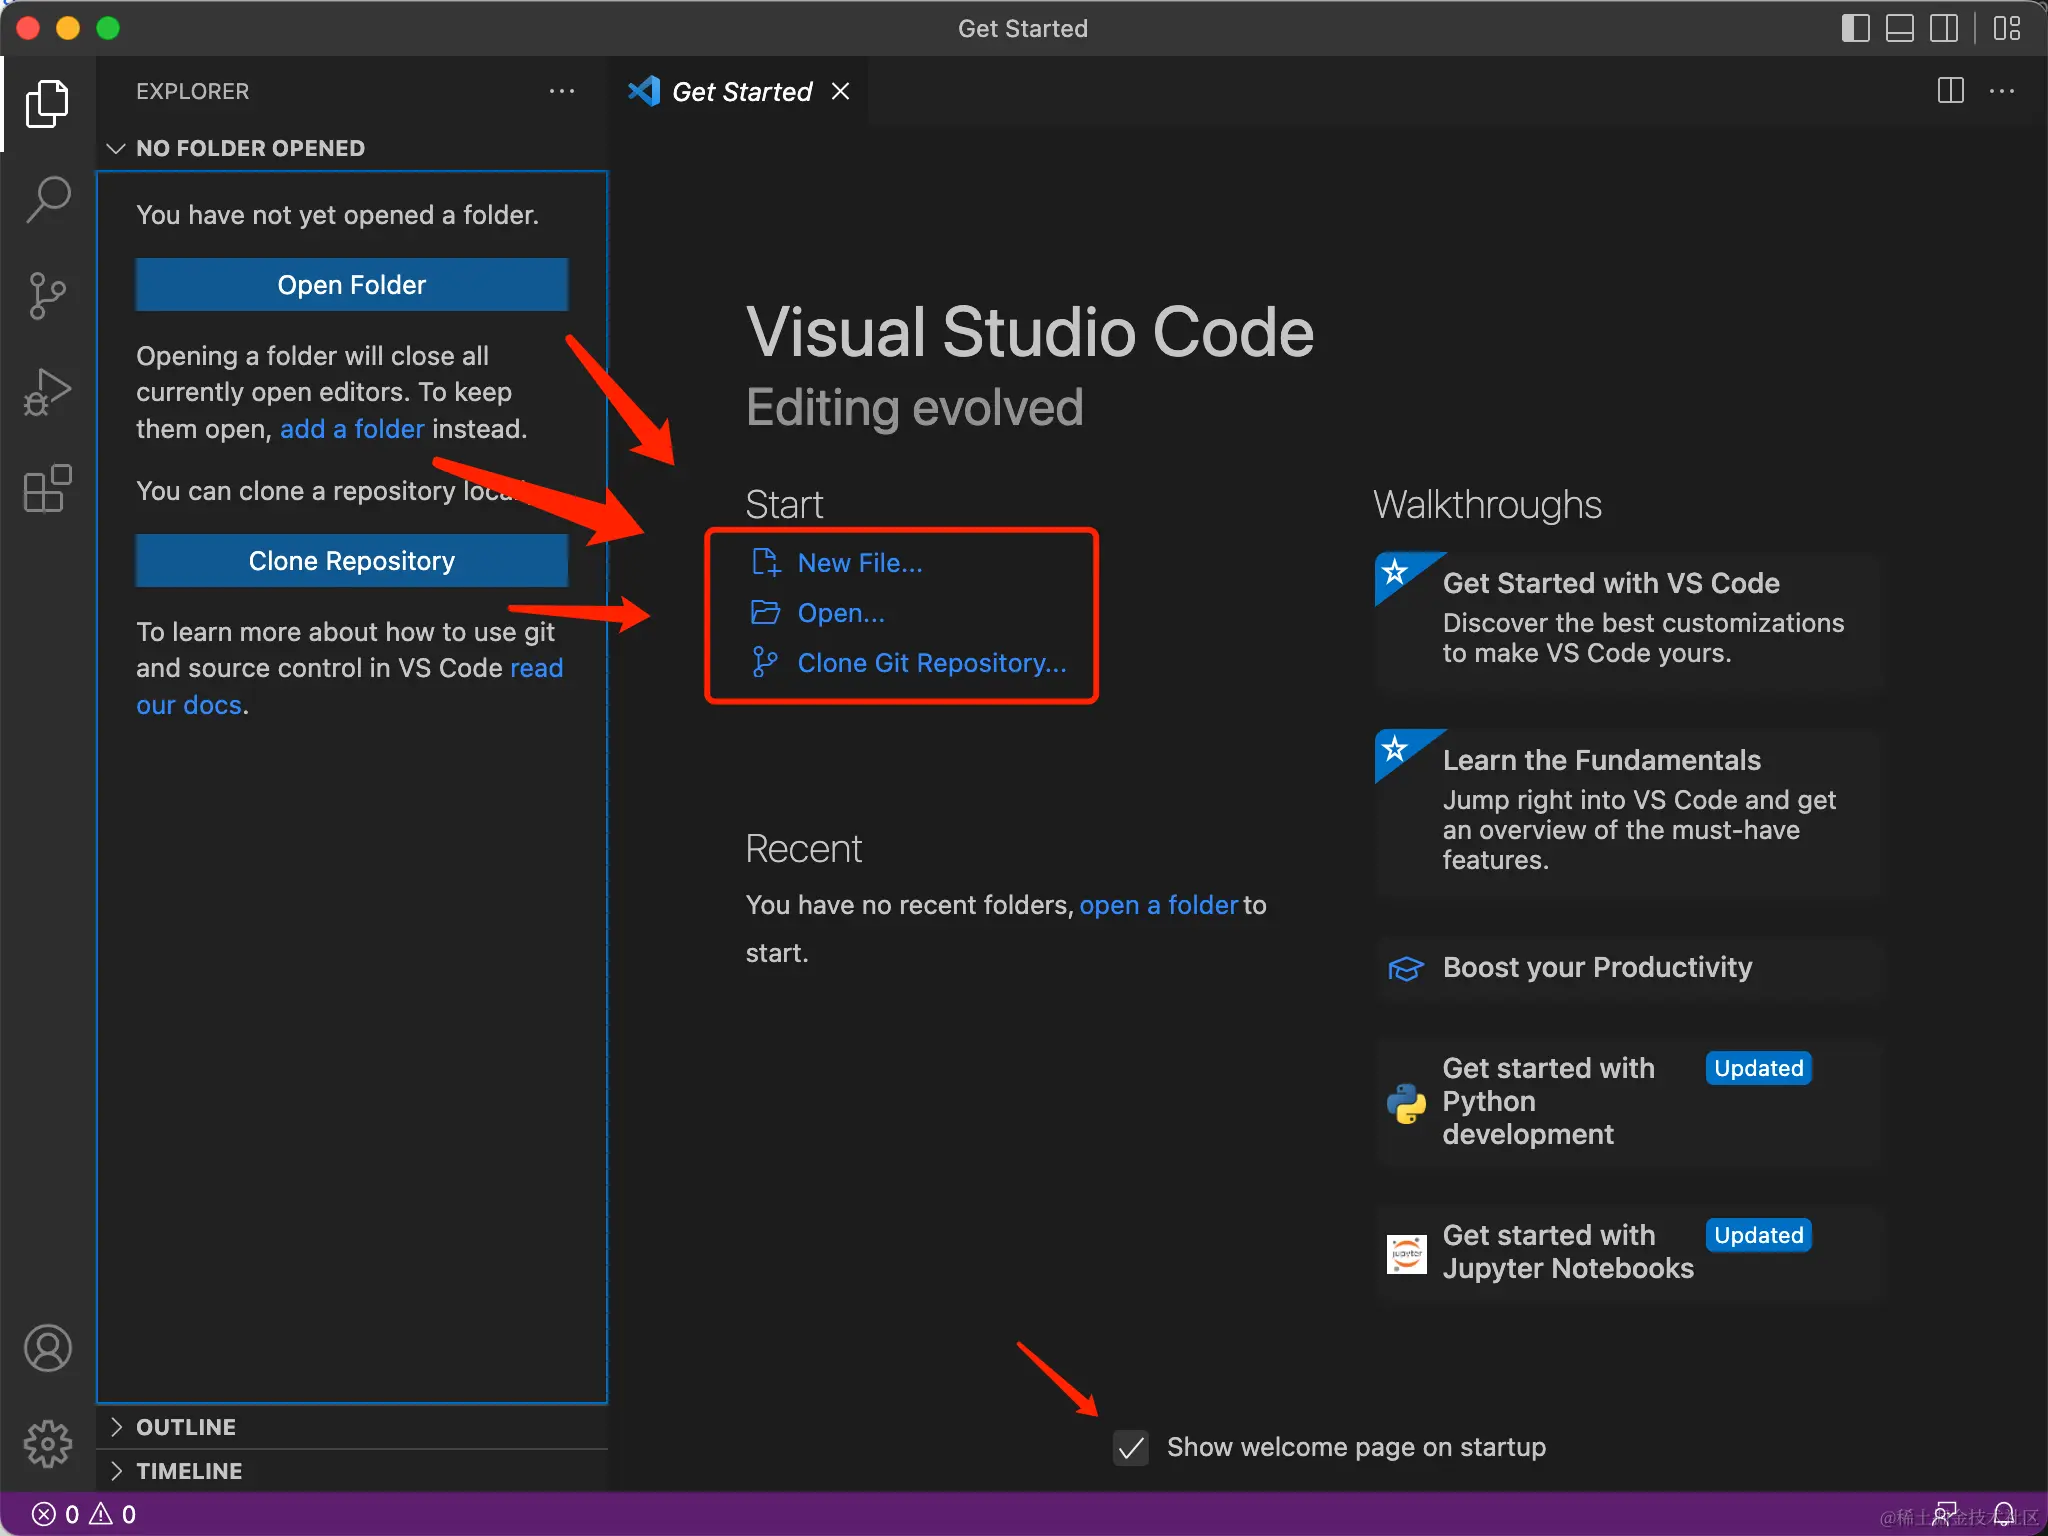Open the Manage gear menu
The height and width of the screenshot is (1536, 2048).
point(47,1444)
